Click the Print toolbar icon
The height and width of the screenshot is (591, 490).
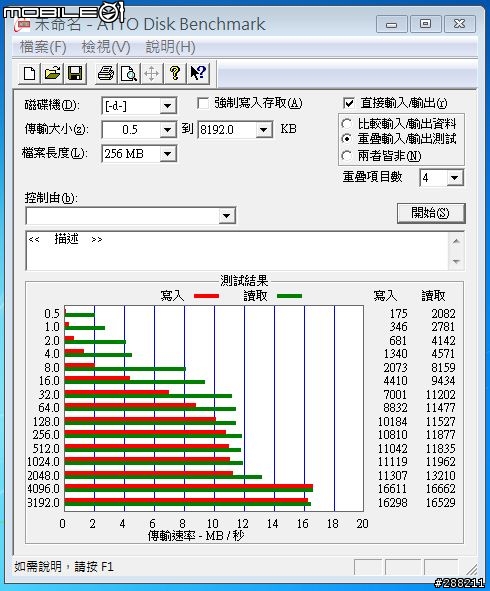pos(106,73)
